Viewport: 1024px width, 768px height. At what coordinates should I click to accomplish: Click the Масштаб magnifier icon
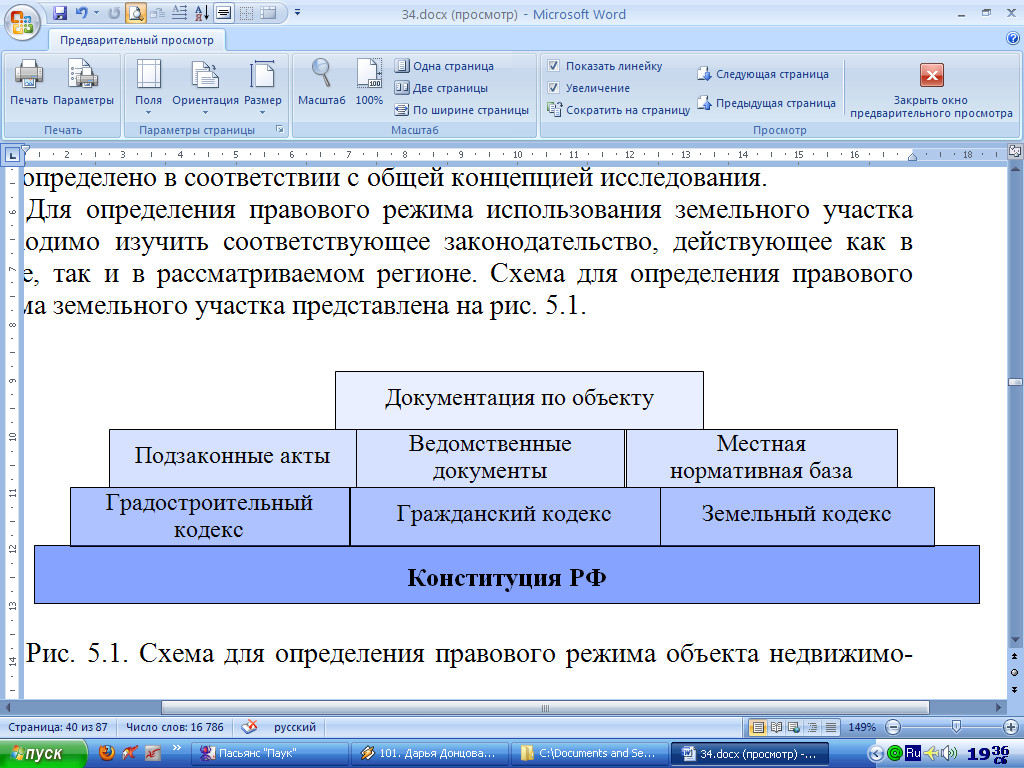pos(321,82)
